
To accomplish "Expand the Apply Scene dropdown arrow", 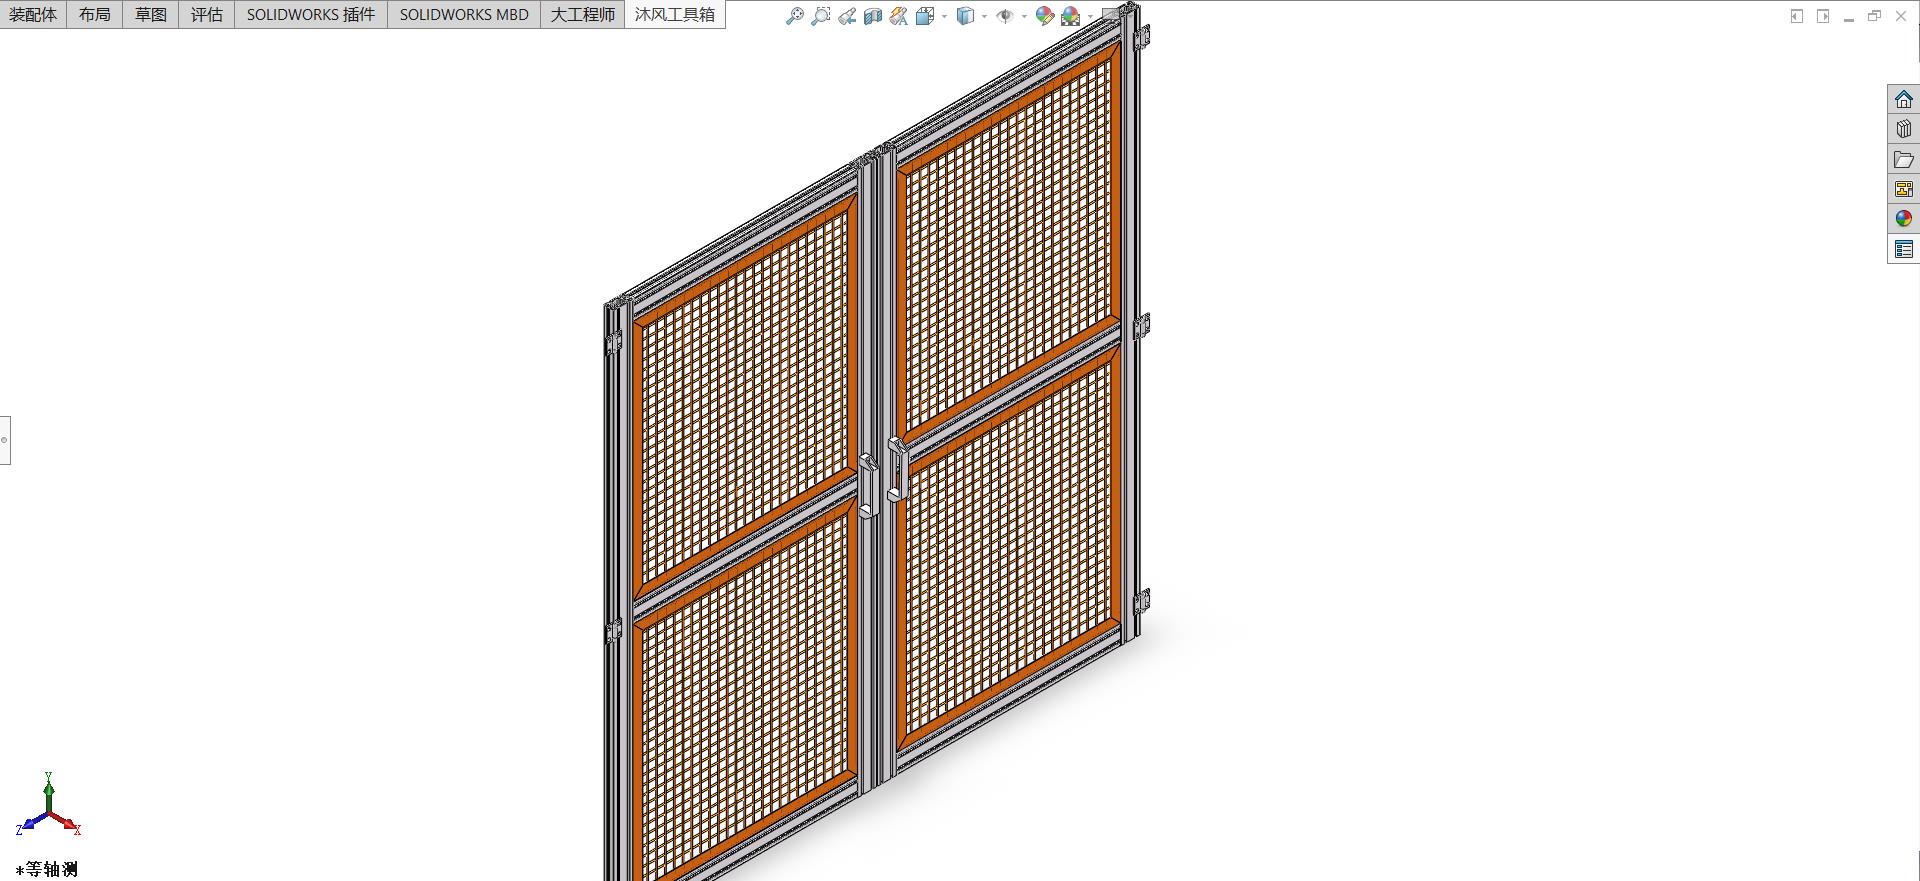I will click(1090, 16).
